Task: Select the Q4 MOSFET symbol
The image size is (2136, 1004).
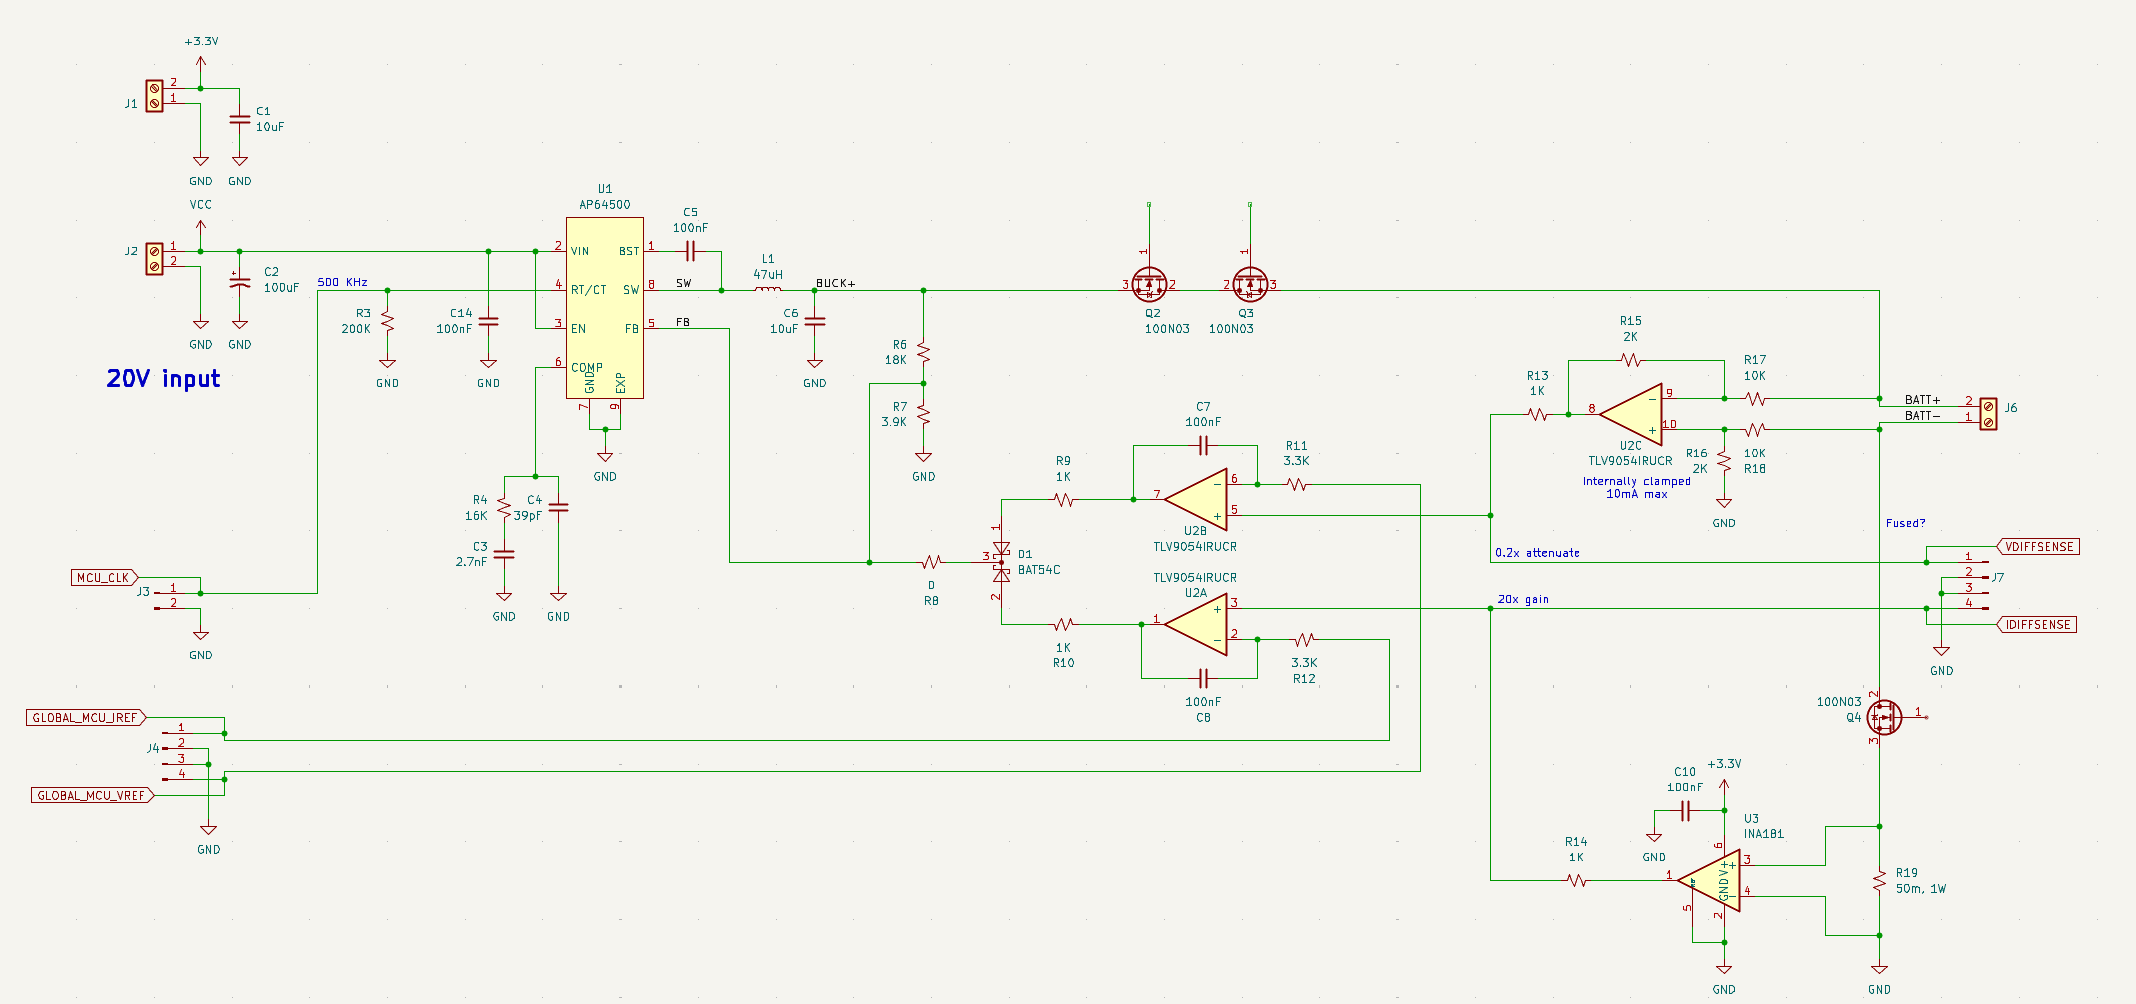Action: click(x=1883, y=716)
